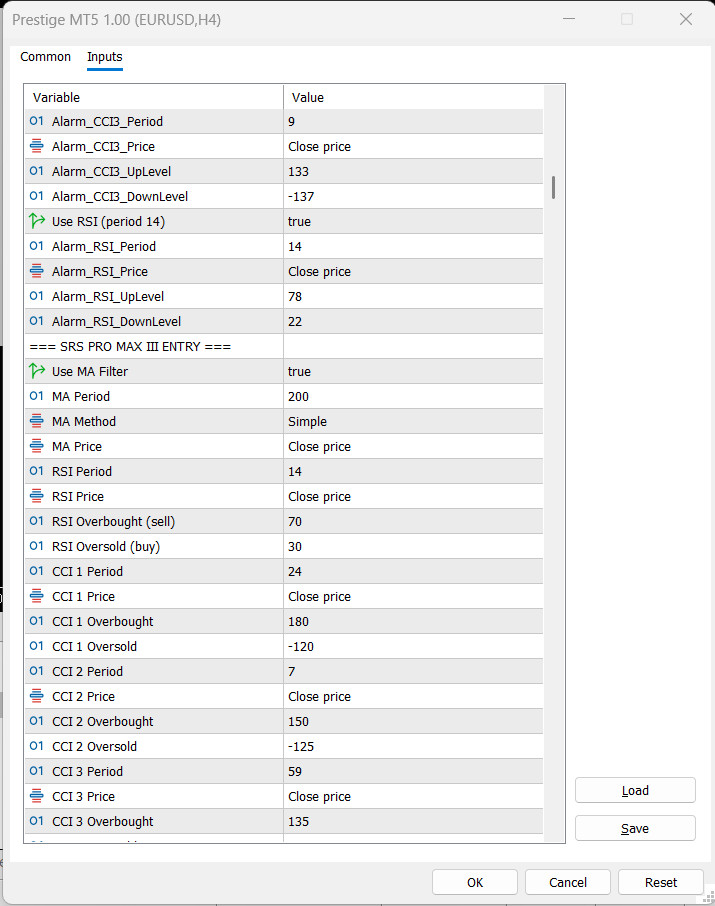Click the integer icon beside Alarm_CCI3_Period

point(36,121)
